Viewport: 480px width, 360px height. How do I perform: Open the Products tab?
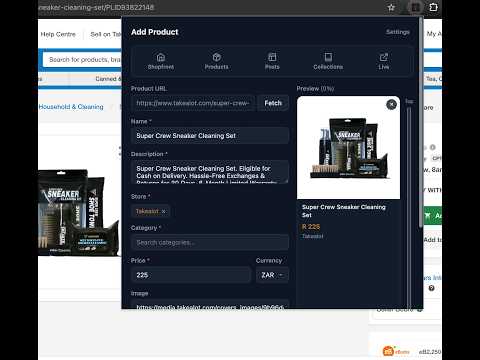click(x=217, y=62)
